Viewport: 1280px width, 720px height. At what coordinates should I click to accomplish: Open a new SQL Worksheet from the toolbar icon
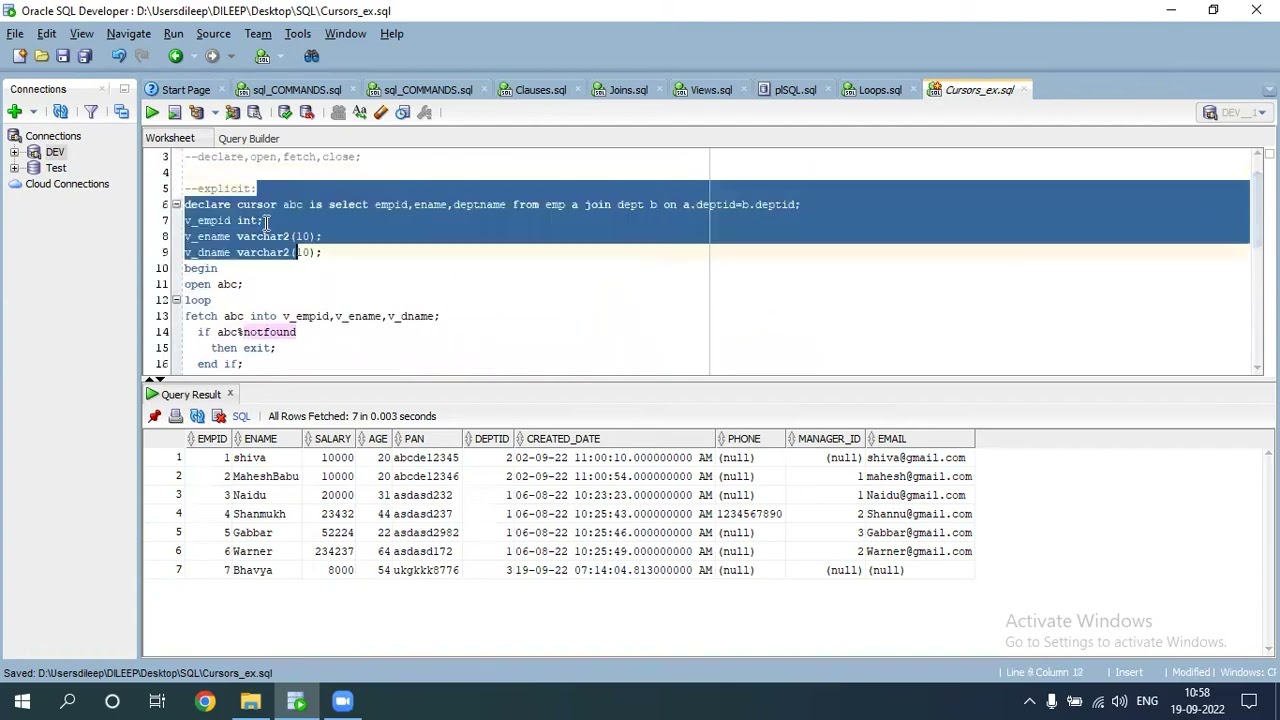coord(262,56)
